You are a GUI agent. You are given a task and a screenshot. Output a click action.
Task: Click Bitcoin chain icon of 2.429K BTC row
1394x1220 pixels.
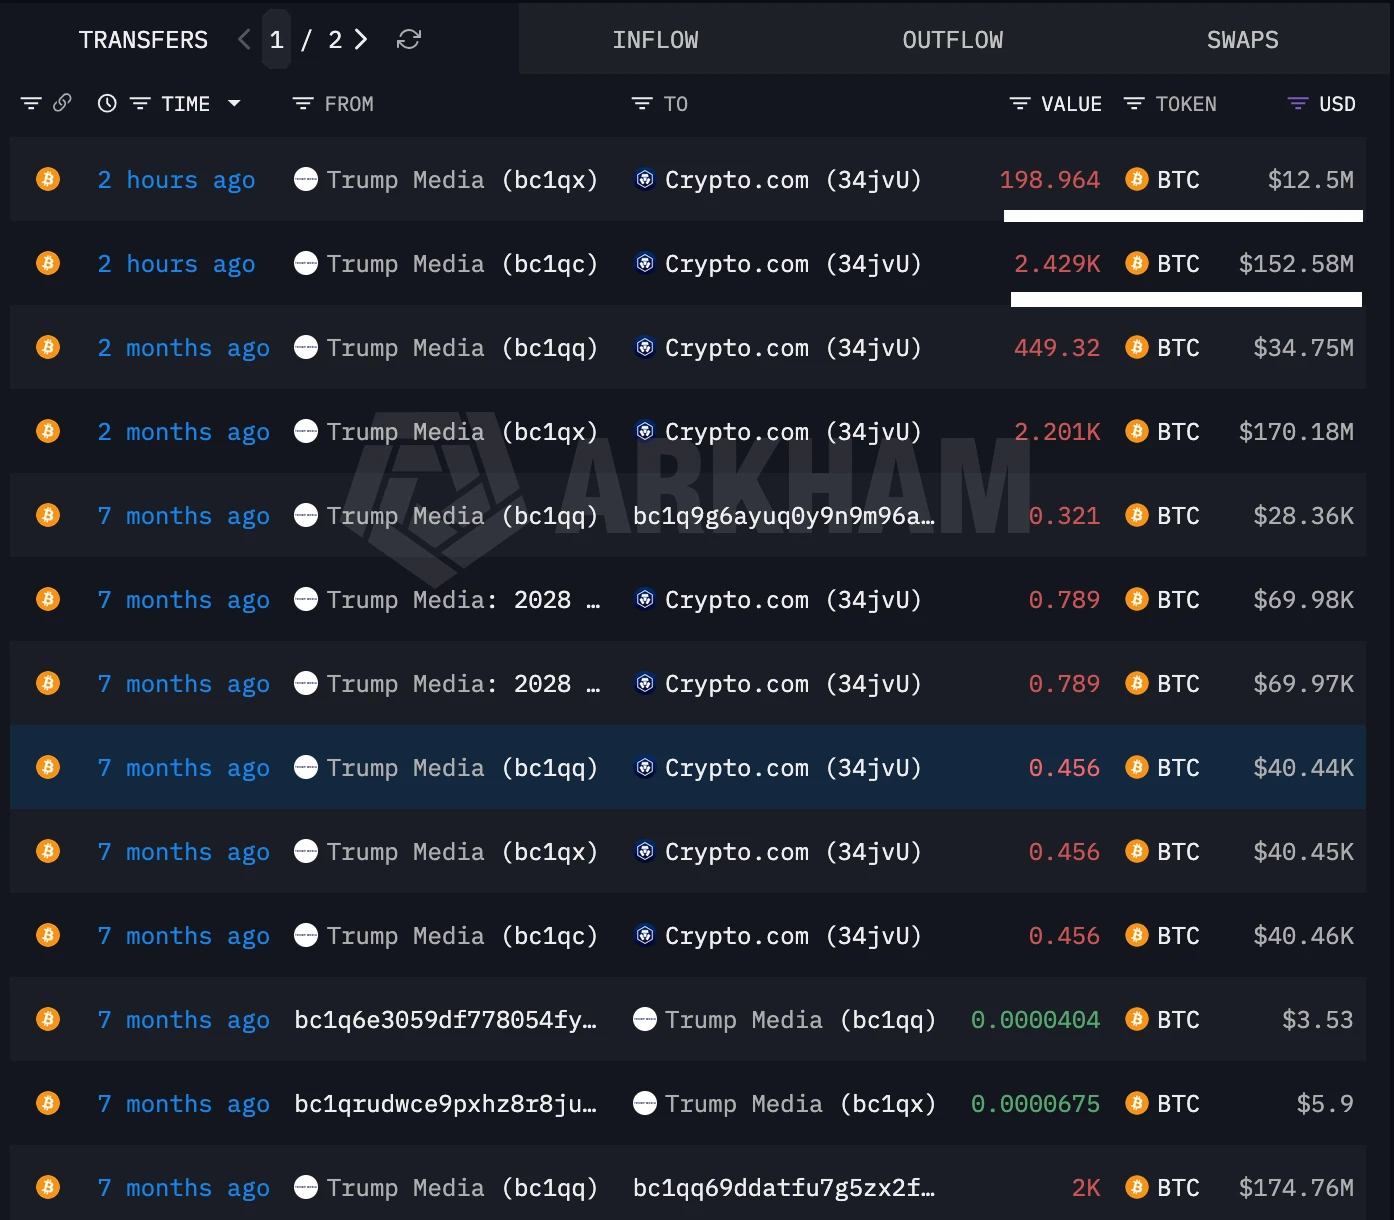click(48, 263)
